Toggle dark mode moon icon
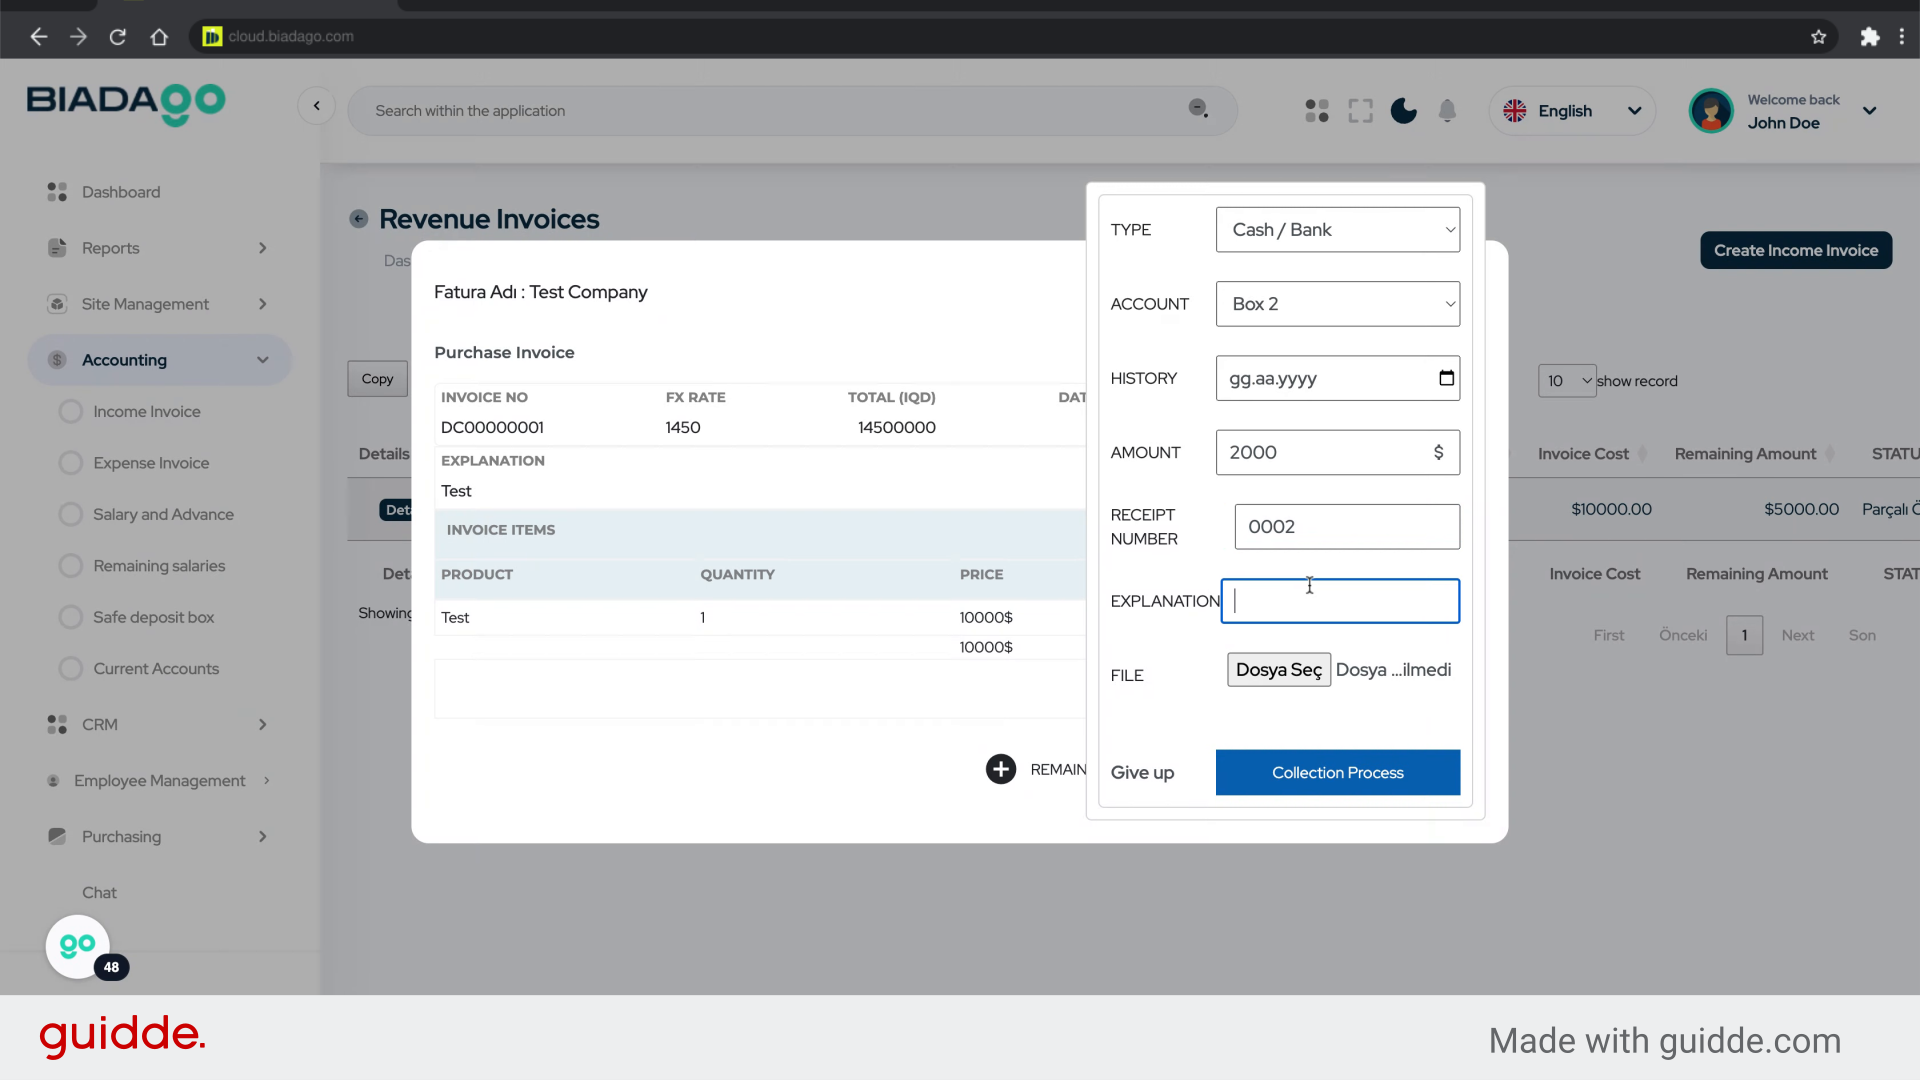Image resolution: width=1920 pixels, height=1080 pixels. [1403, 111]
